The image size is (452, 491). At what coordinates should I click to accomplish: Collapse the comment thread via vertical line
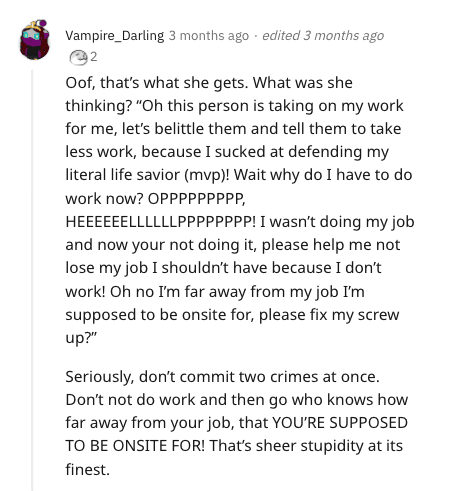tap(32, 280)
